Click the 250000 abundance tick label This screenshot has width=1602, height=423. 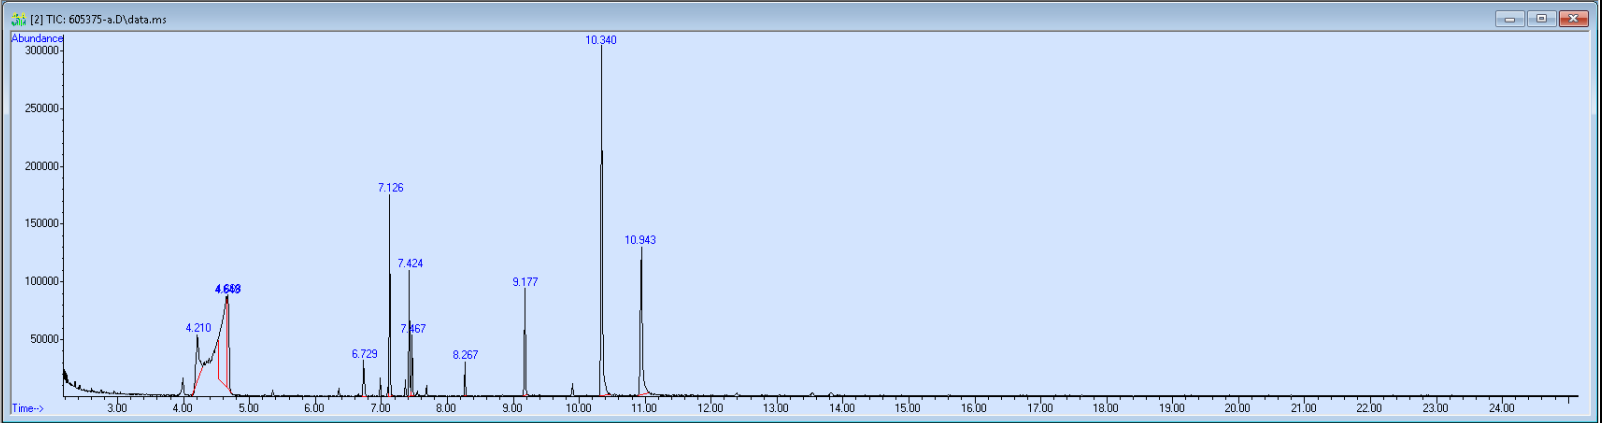(42, 109)
